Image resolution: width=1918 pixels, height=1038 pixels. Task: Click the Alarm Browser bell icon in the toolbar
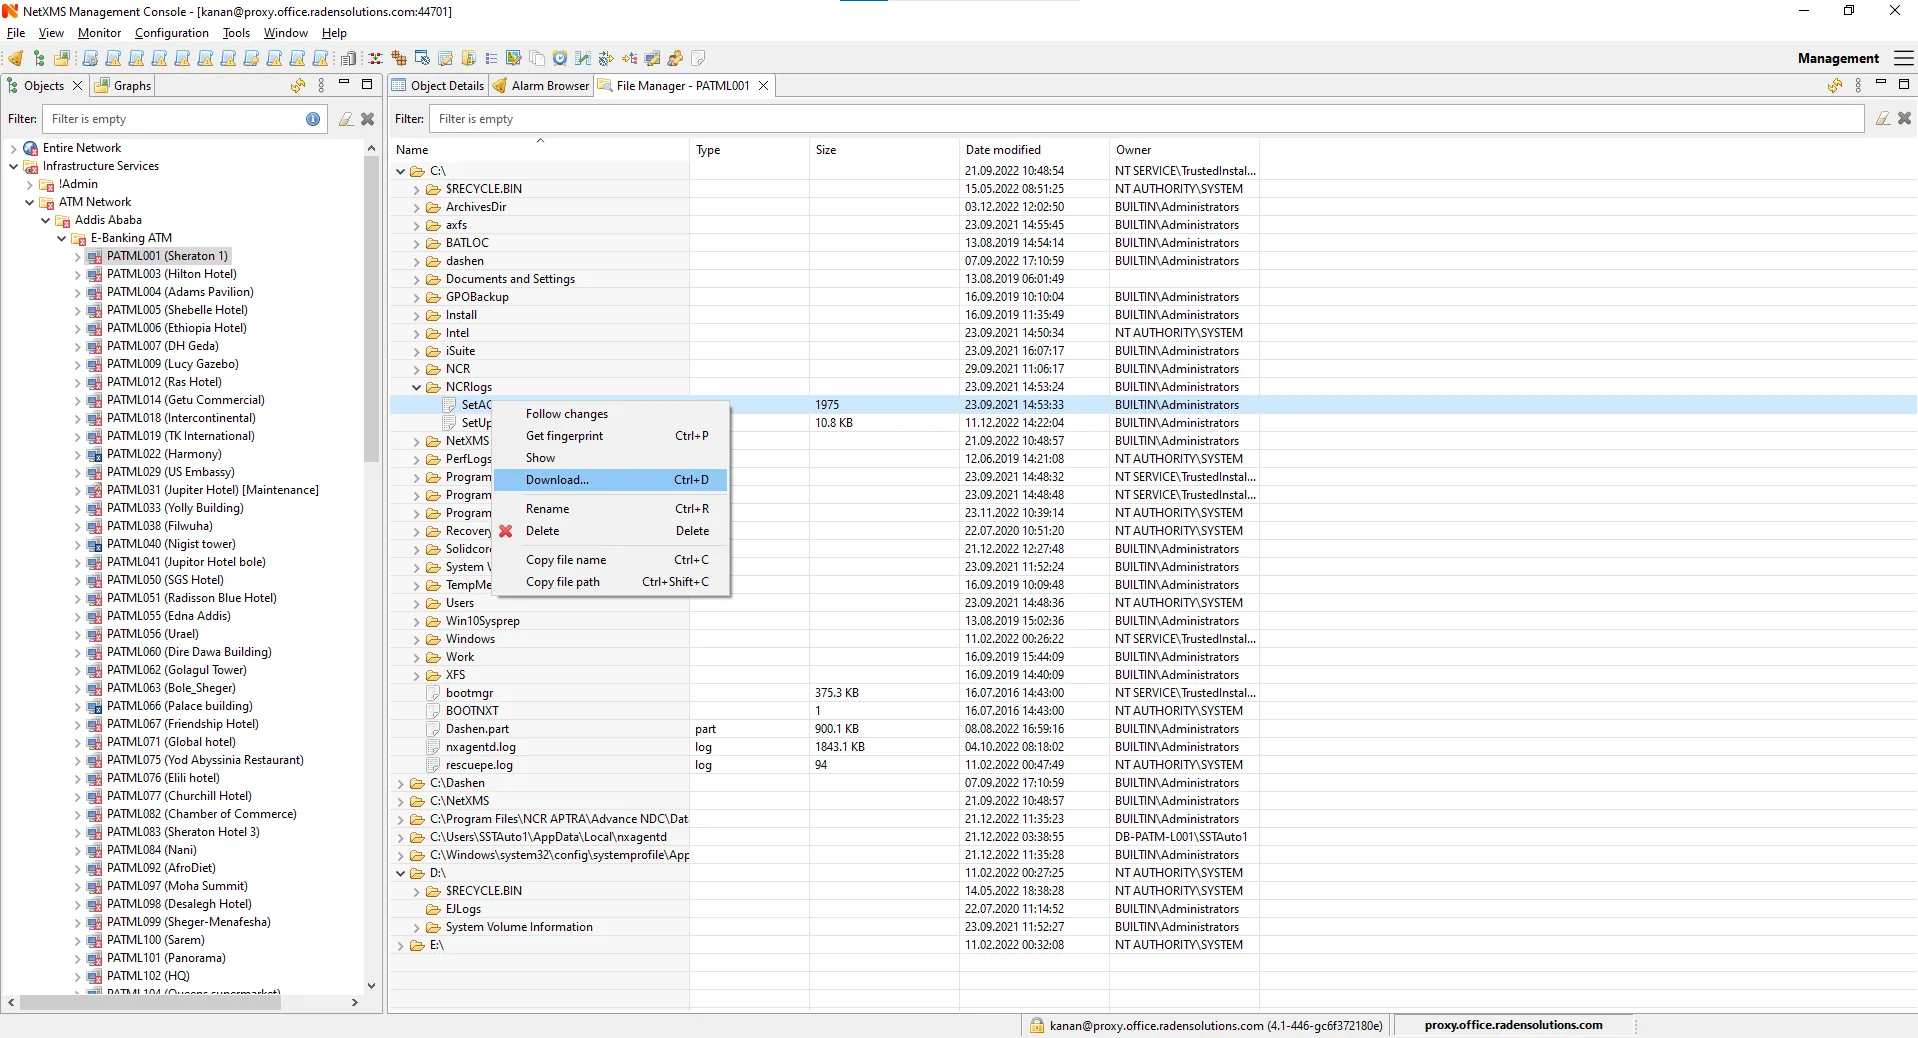click(x=15, y=59)
